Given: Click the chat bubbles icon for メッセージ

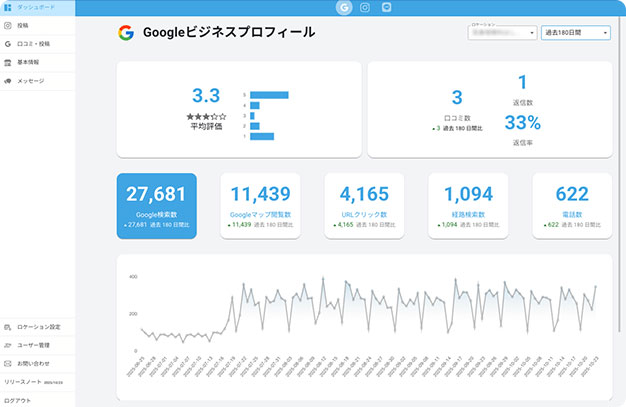Looking at the screenshot, I should [8, 81].
